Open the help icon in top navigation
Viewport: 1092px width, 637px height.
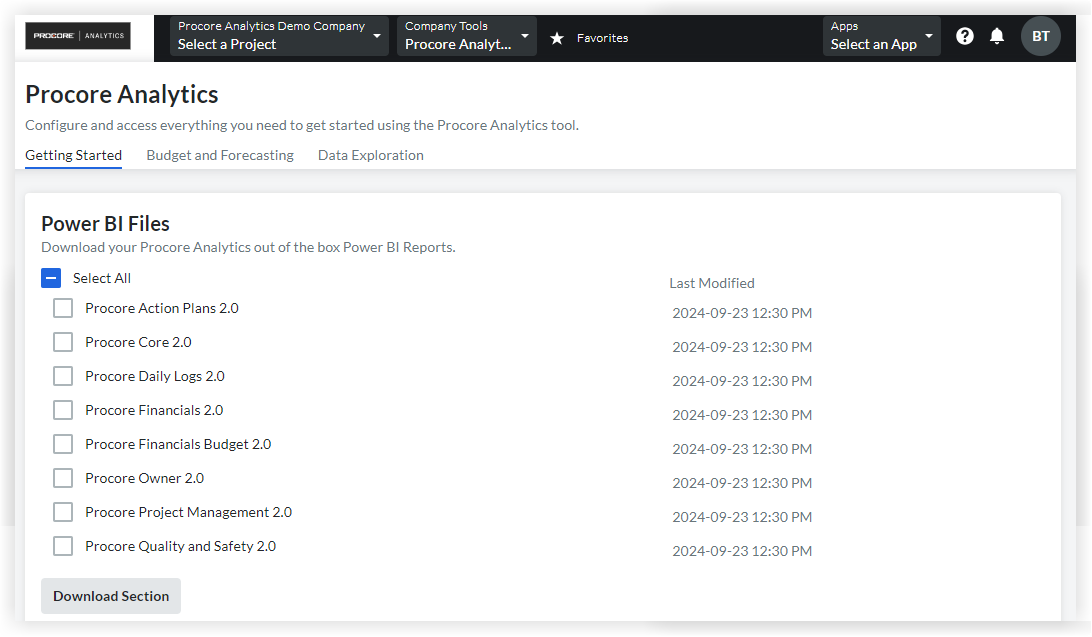tap(964, 35)
